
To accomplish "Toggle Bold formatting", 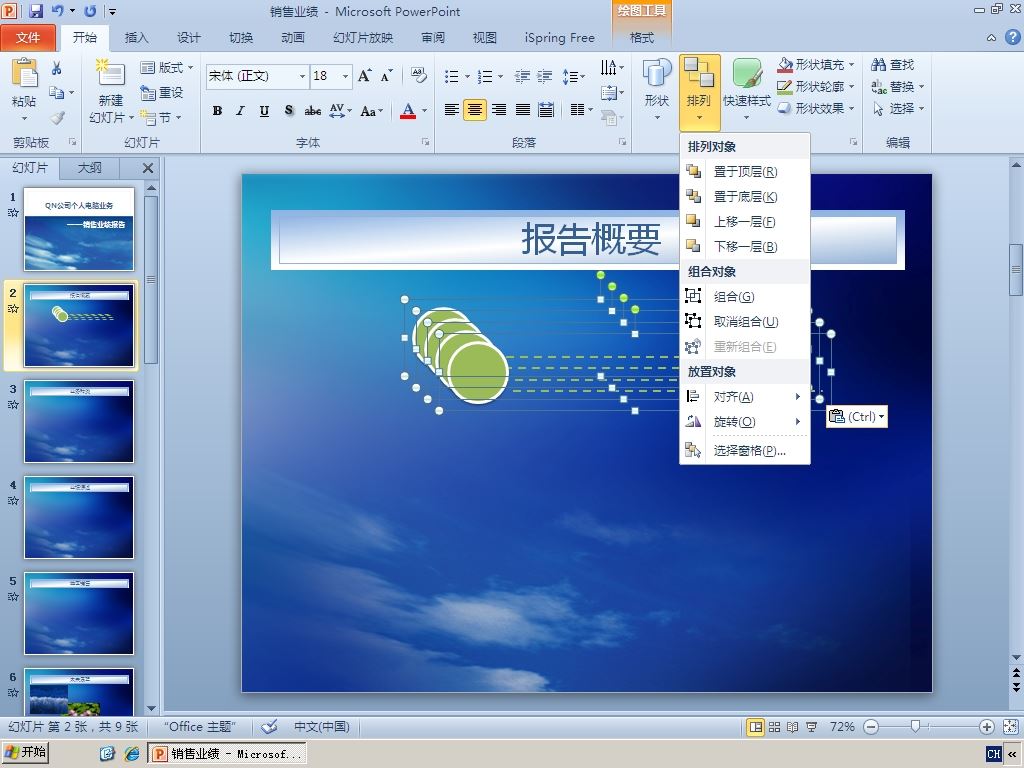I will 217,110.
